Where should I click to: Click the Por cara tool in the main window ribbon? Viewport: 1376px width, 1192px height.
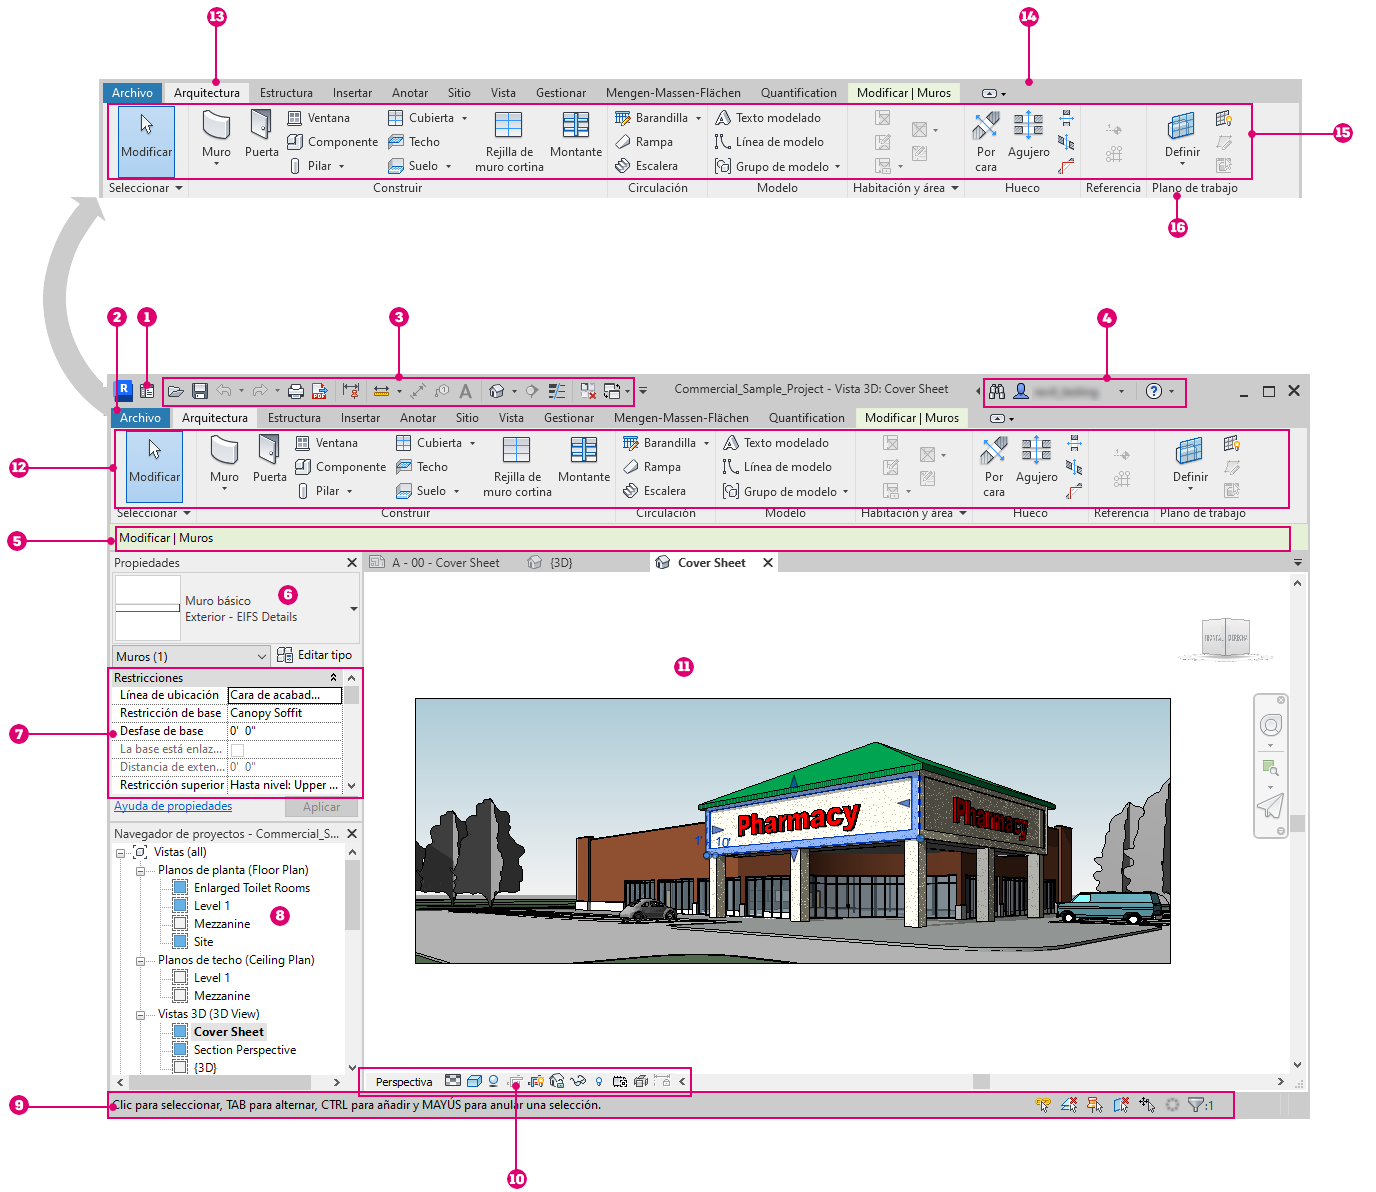[993, 466]
